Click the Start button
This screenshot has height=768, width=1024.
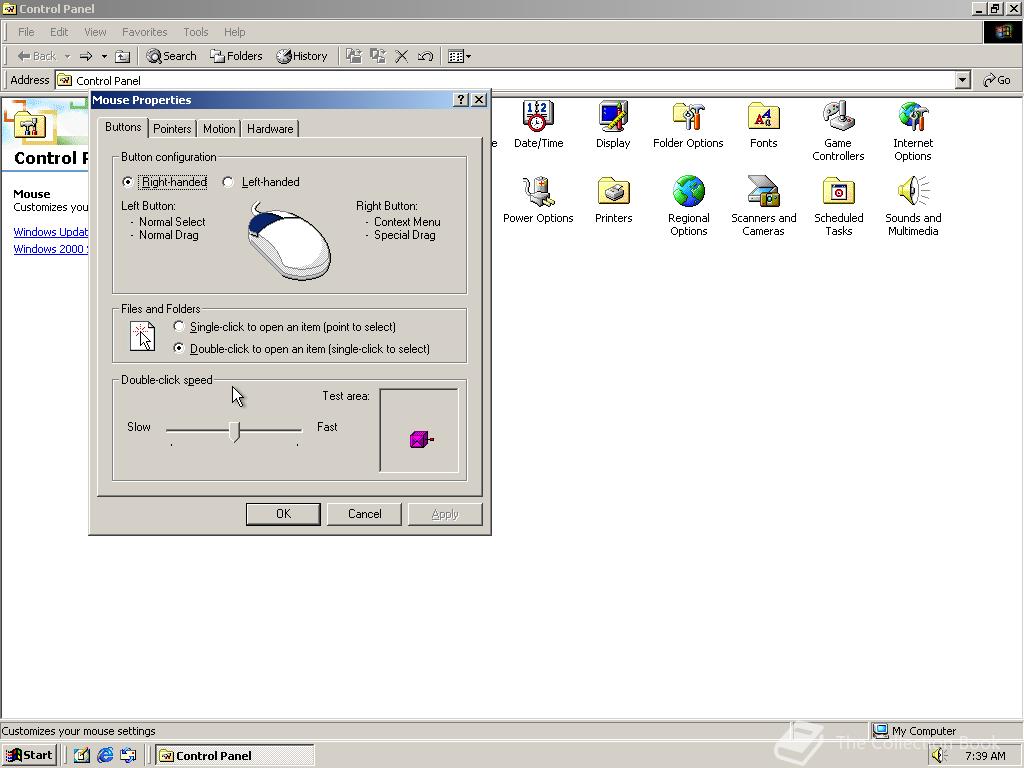pos(29,756)
